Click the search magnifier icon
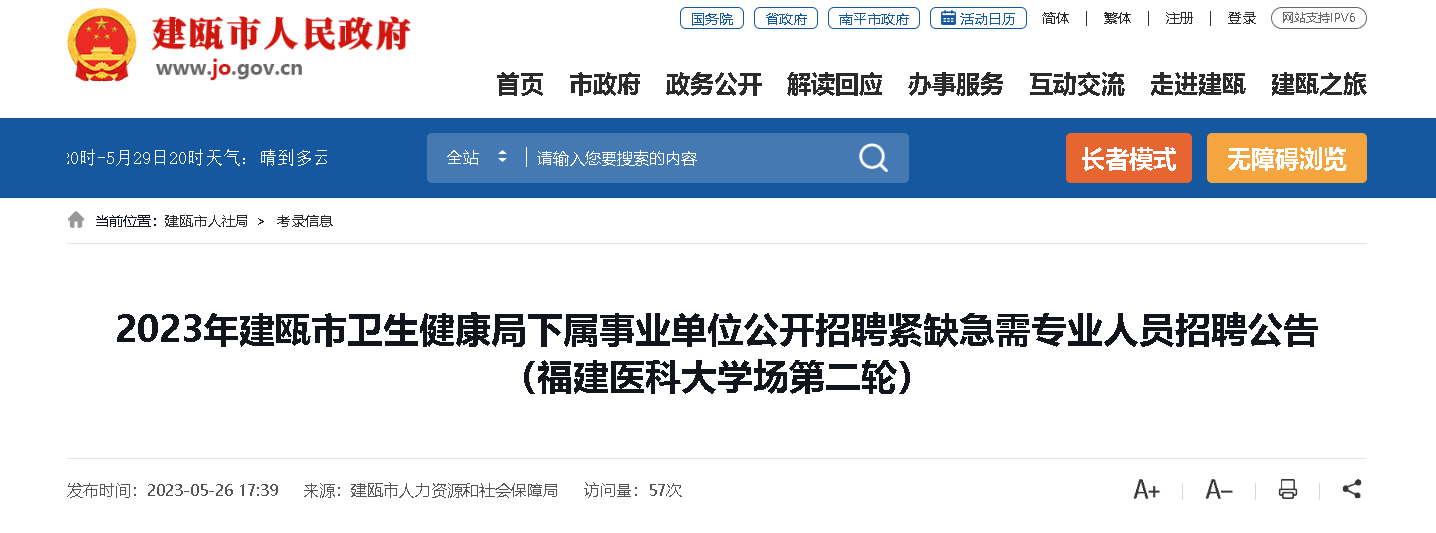This screenshot has width=1436, height=533. (x=873, y=158)
